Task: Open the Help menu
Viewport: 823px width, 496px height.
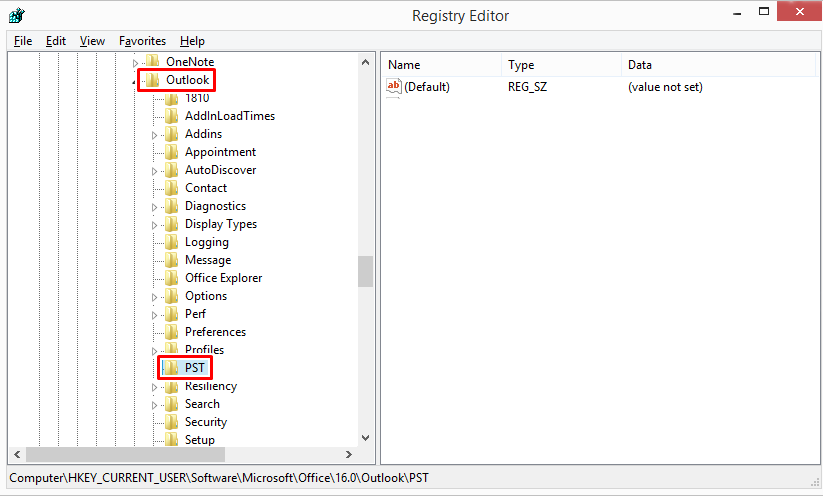Action: [192, 41]
